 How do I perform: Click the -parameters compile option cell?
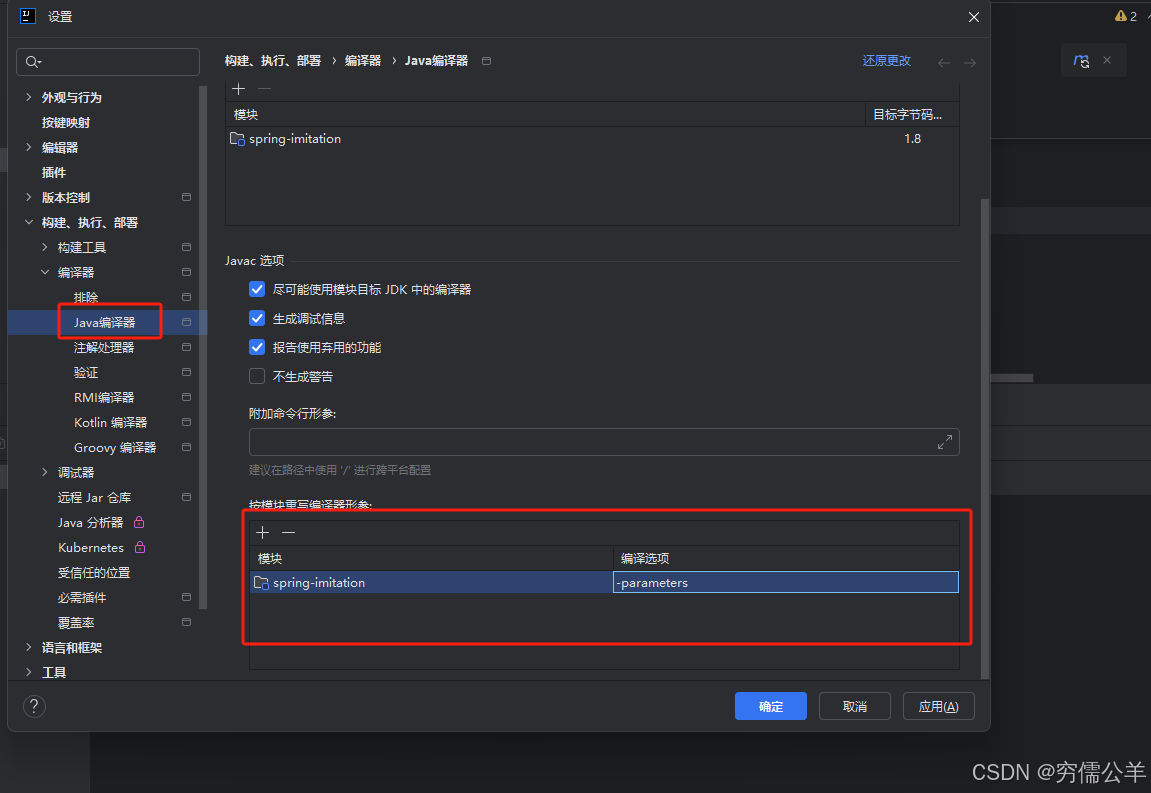point(785,582)
